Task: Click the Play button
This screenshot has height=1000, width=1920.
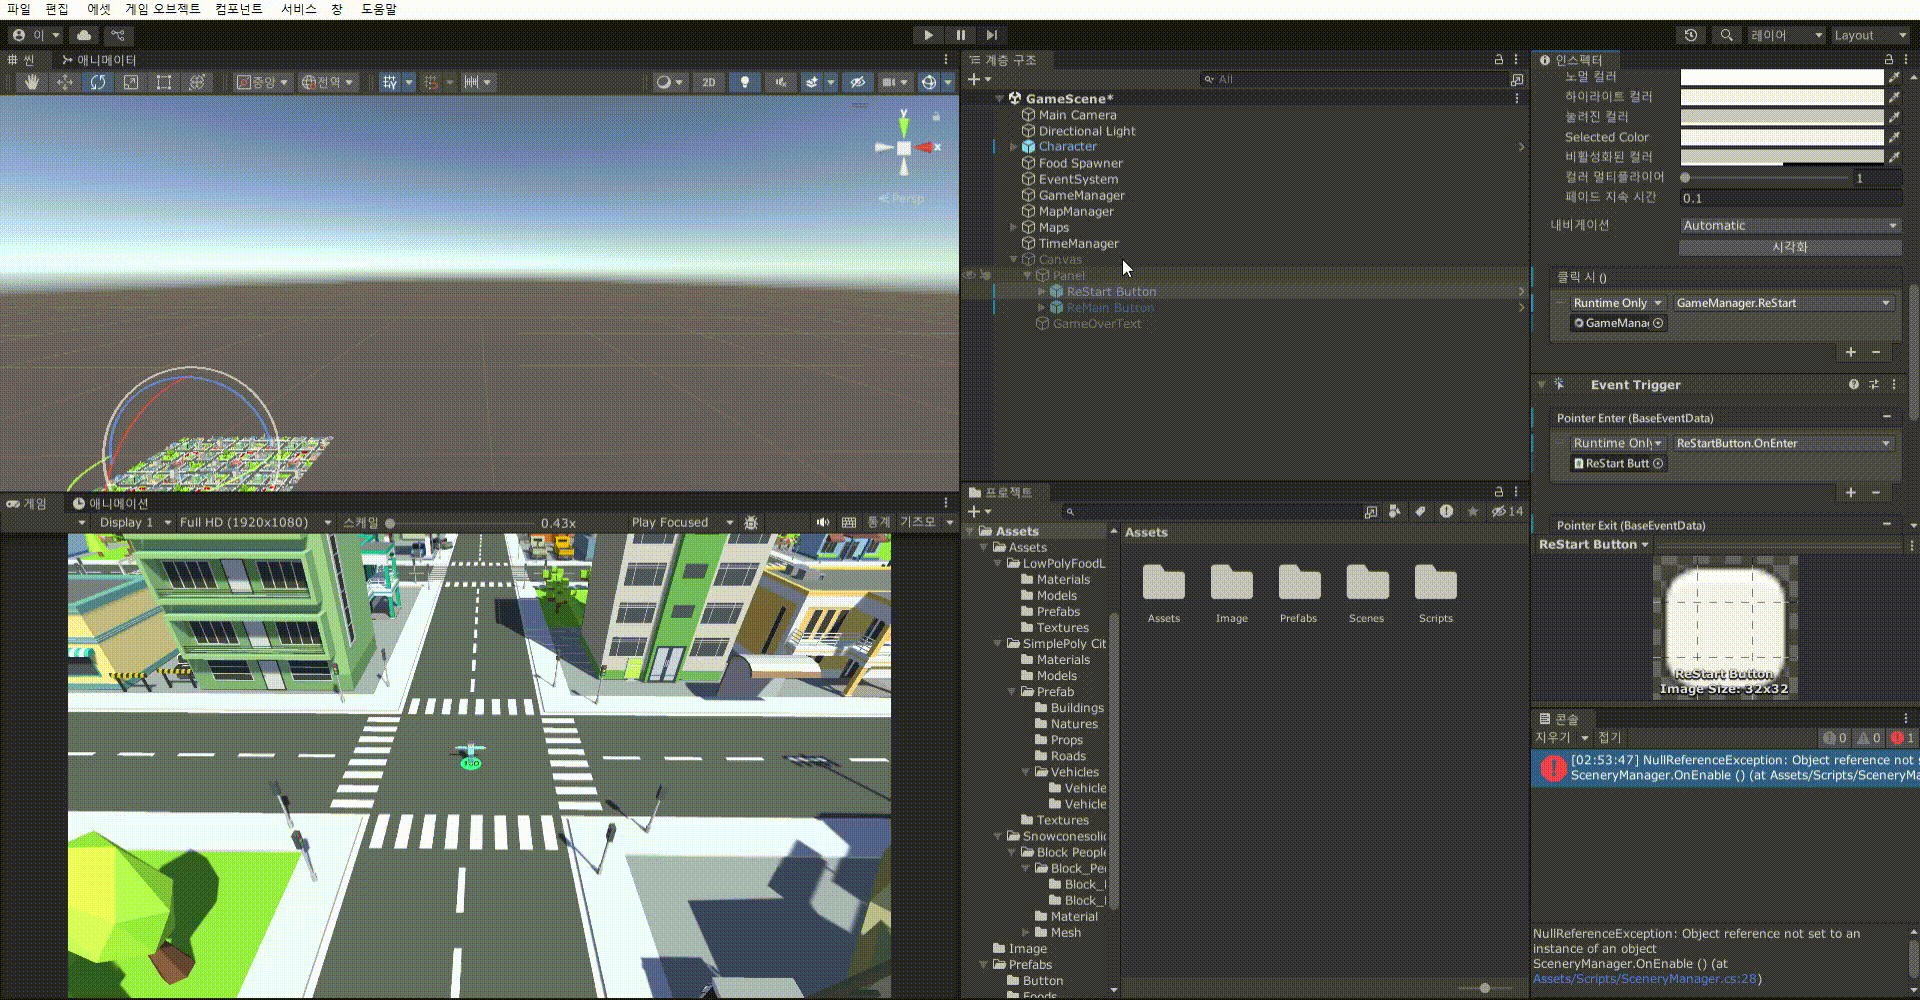Action: click(x=928, y=35)
